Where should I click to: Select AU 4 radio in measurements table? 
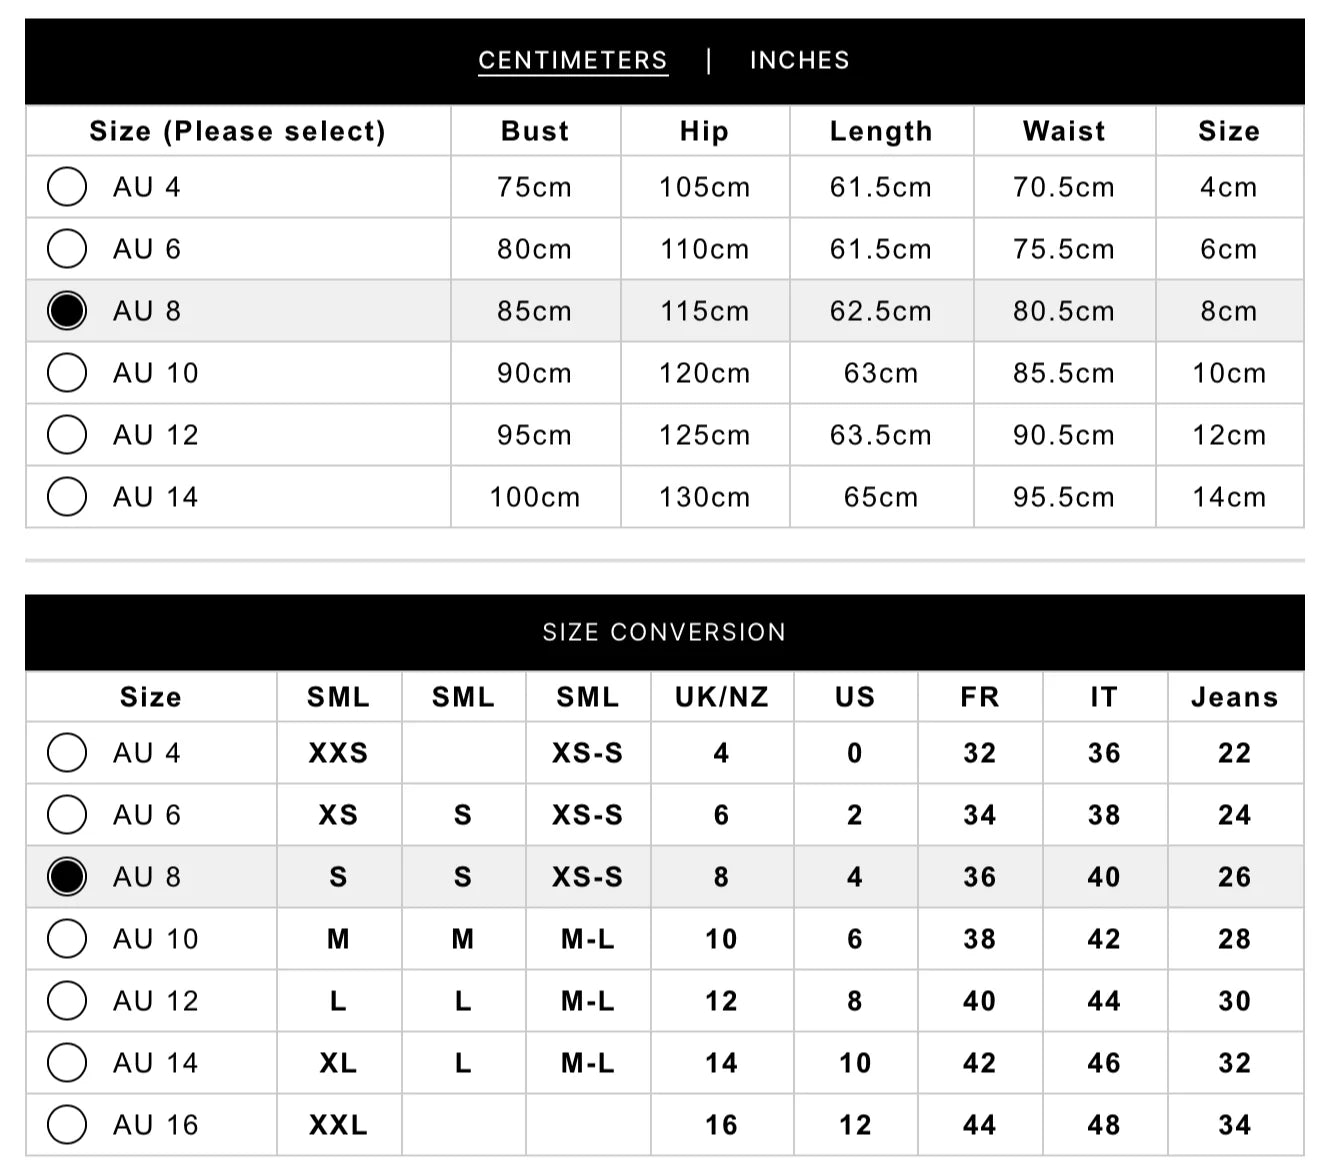[x=67, y=187]
